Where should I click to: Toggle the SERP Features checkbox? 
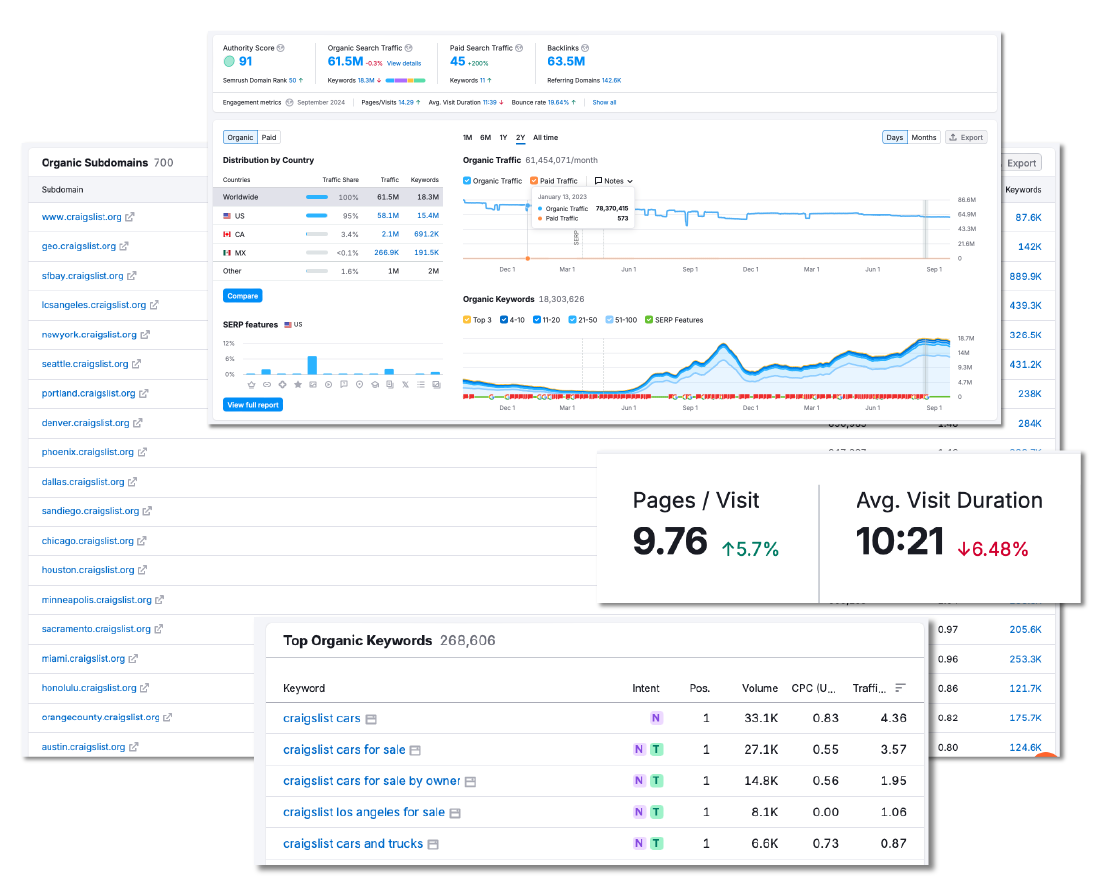[x=649, y=320]
